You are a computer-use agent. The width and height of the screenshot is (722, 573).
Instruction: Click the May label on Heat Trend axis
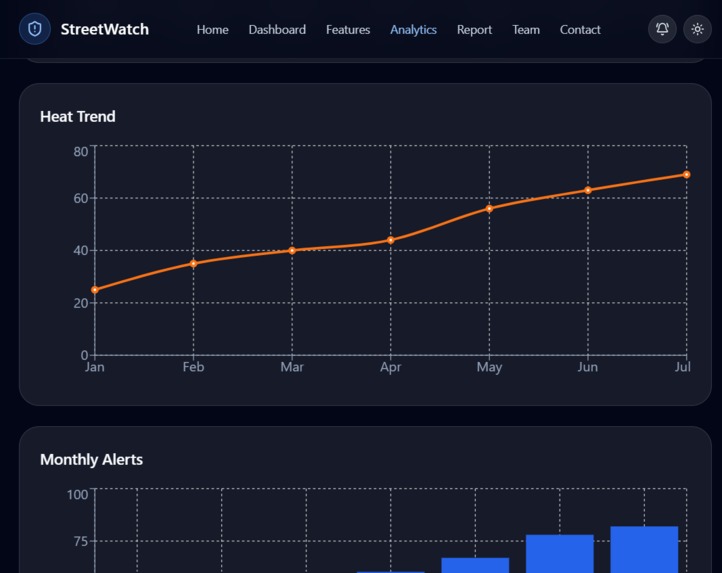click(x=489, y=367)
